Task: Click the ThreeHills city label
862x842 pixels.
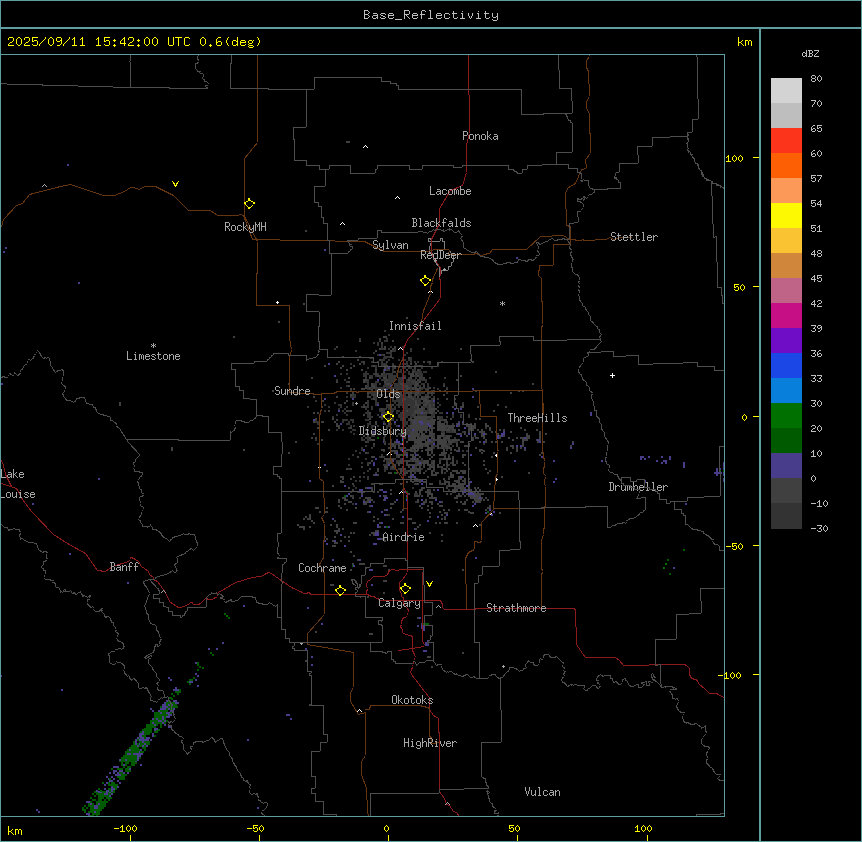Action: tap(537, 418)
